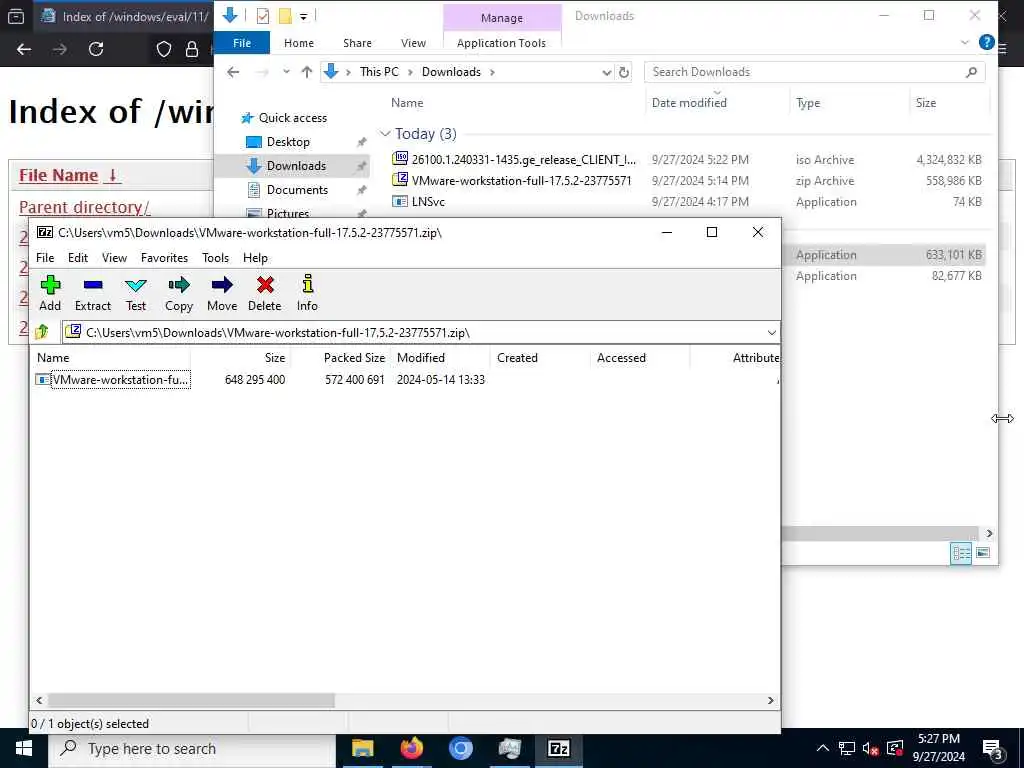The image size is (1024, 768).
Task: Open the 7-Zip Edit menu
Action: [78, 258]
